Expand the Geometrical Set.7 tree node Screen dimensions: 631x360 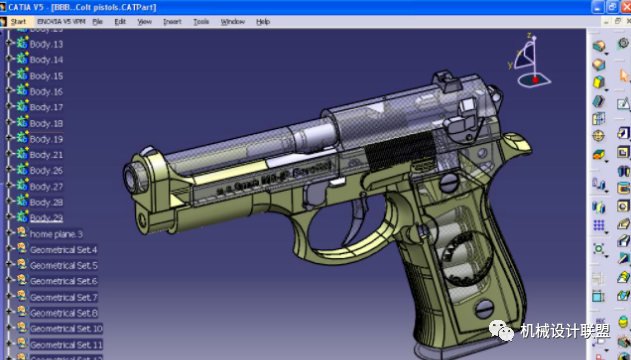click(9, 296)
